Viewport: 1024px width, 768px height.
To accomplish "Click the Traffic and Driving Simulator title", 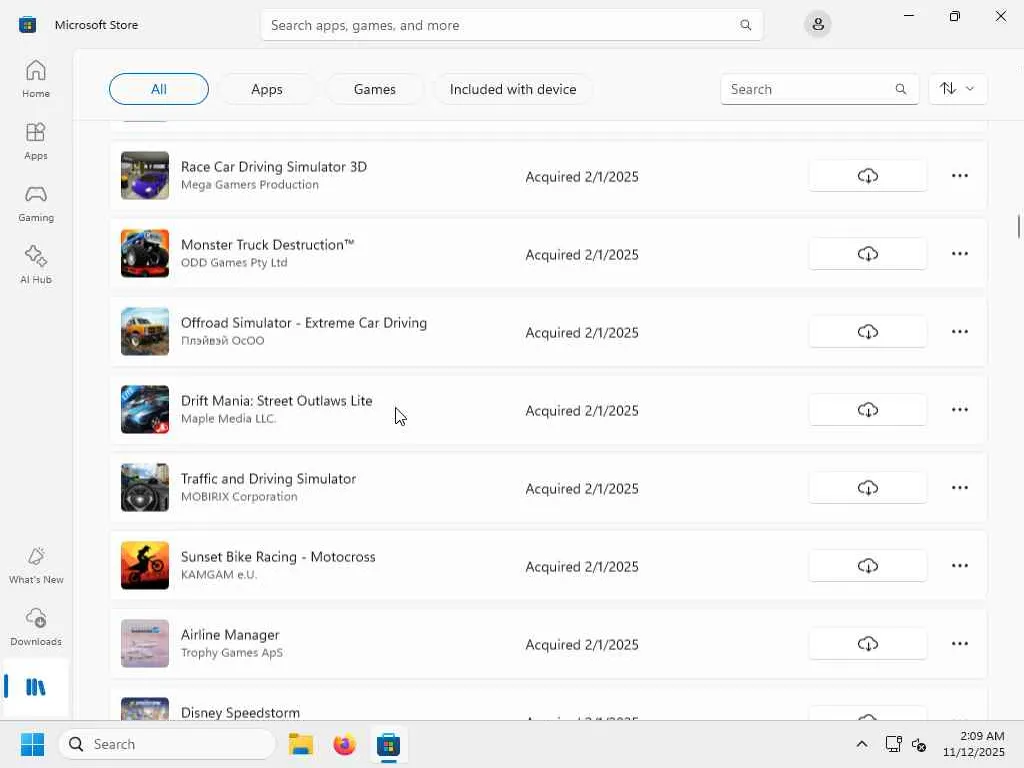I will point(268,479).
